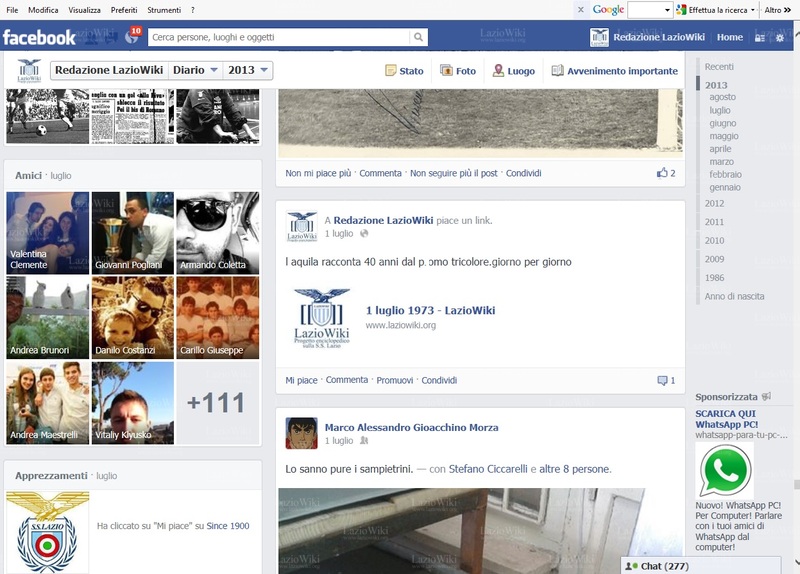Click the notifications globe icon with badge

tap(130, 37)
